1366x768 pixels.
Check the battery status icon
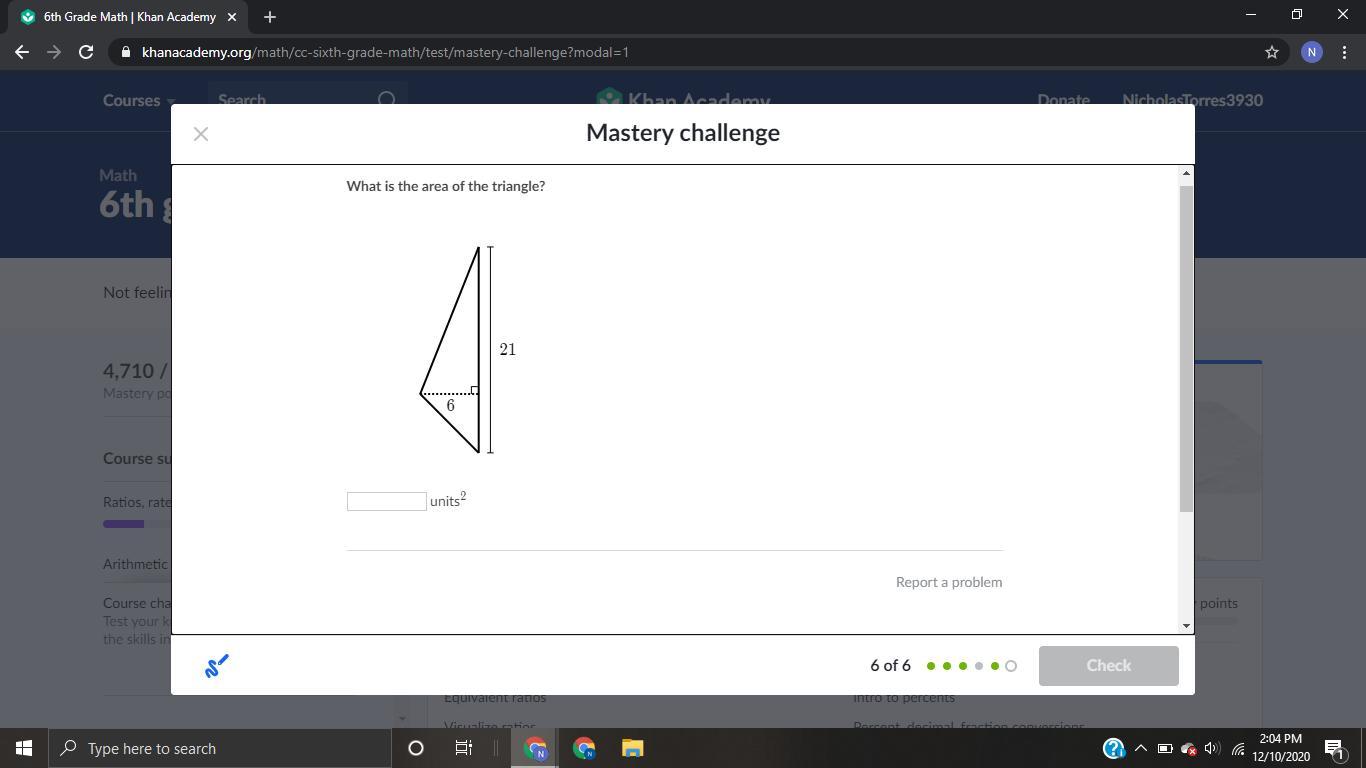[1165, 748]
